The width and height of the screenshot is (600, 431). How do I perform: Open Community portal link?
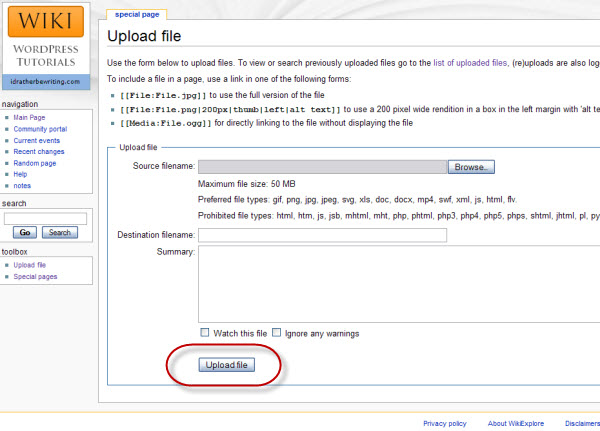40,129
